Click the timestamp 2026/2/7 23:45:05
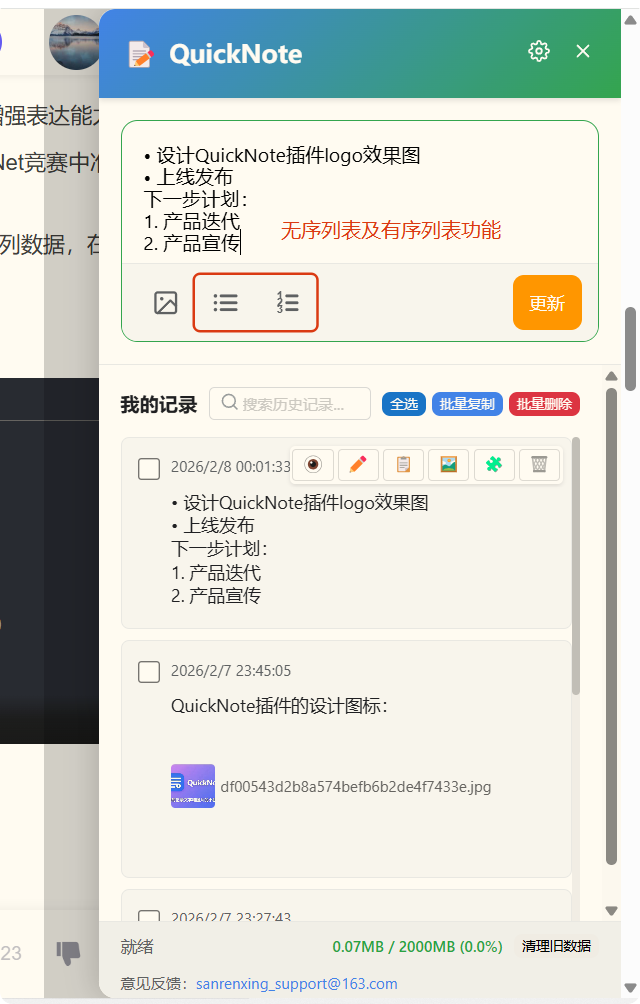The image size is (640, 1004). click(230, 670)
